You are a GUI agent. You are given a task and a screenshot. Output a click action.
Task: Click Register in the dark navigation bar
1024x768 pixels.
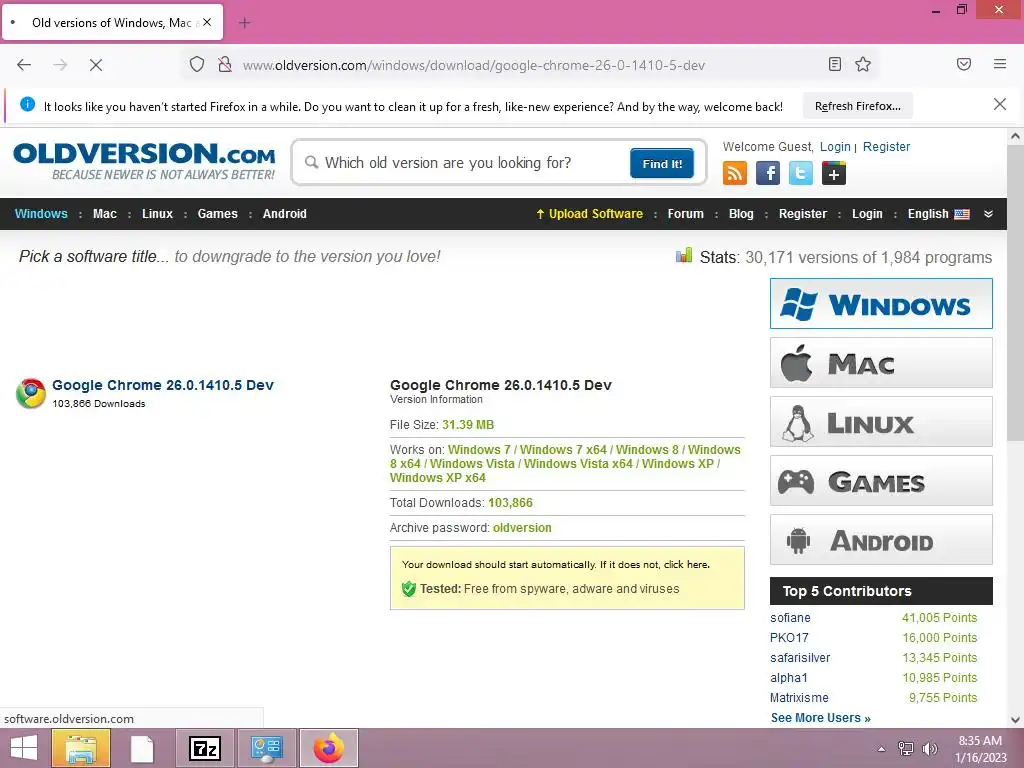coord(803,214)
